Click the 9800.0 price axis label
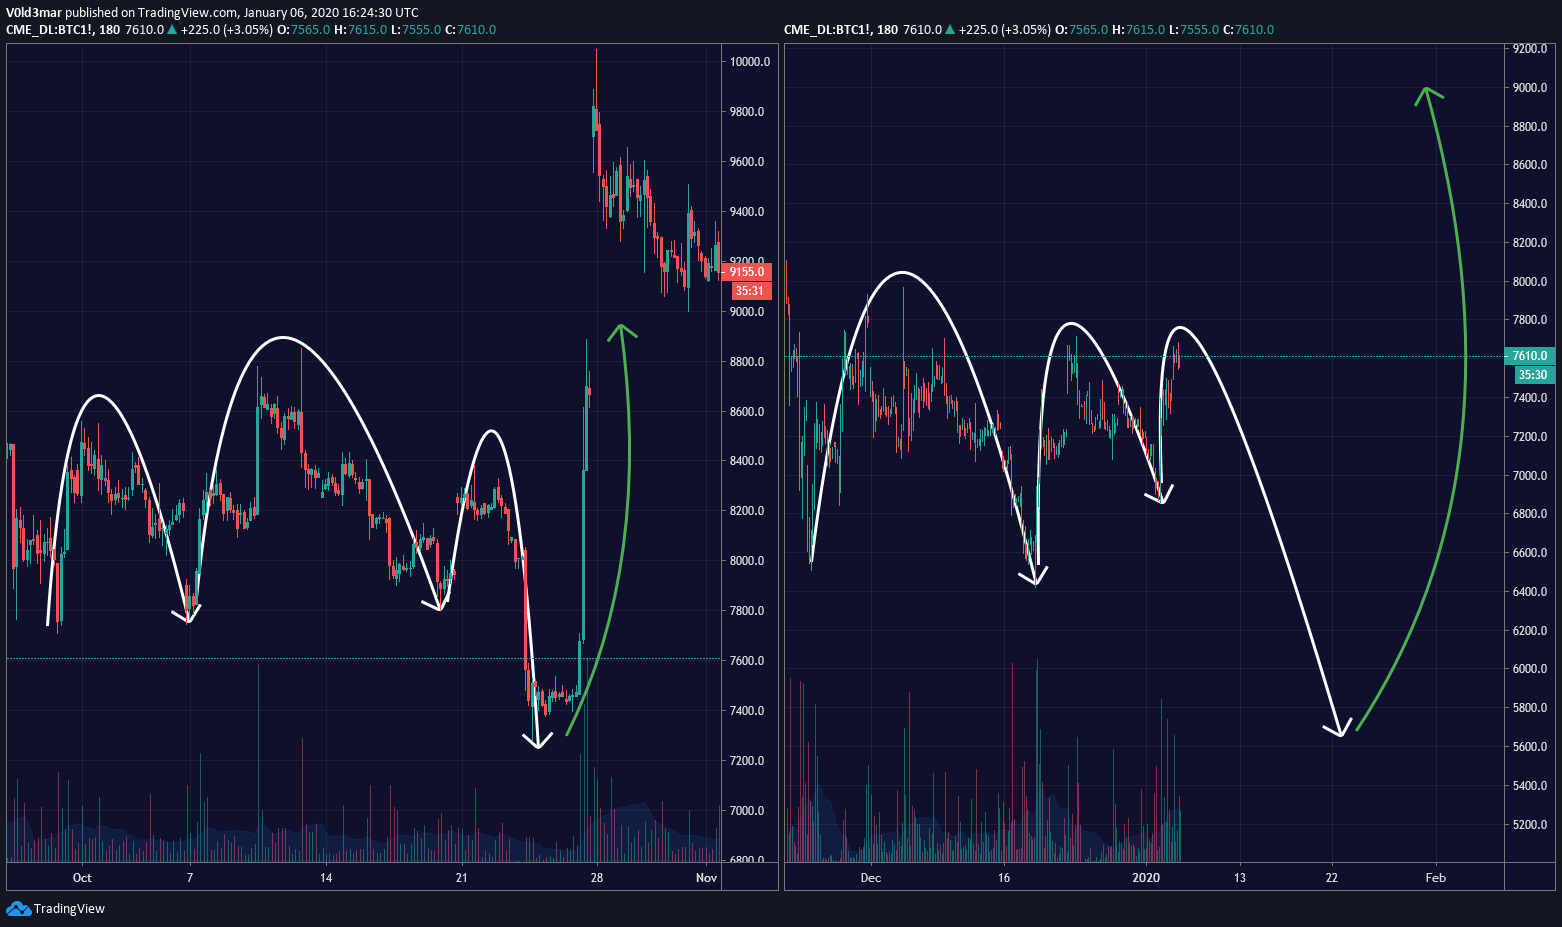Screen dimensions: 1562x927 point(746,112)
